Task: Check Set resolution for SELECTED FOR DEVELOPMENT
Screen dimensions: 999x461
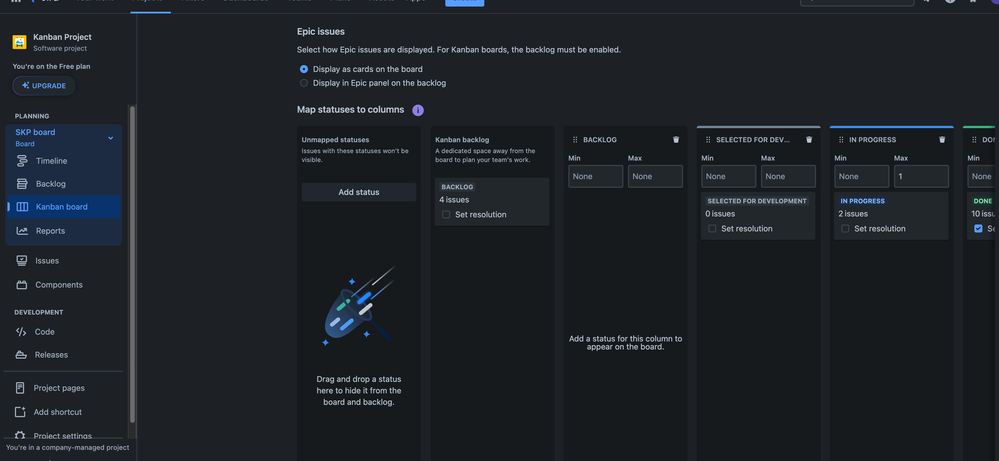Action: click(x=712, y=229)
